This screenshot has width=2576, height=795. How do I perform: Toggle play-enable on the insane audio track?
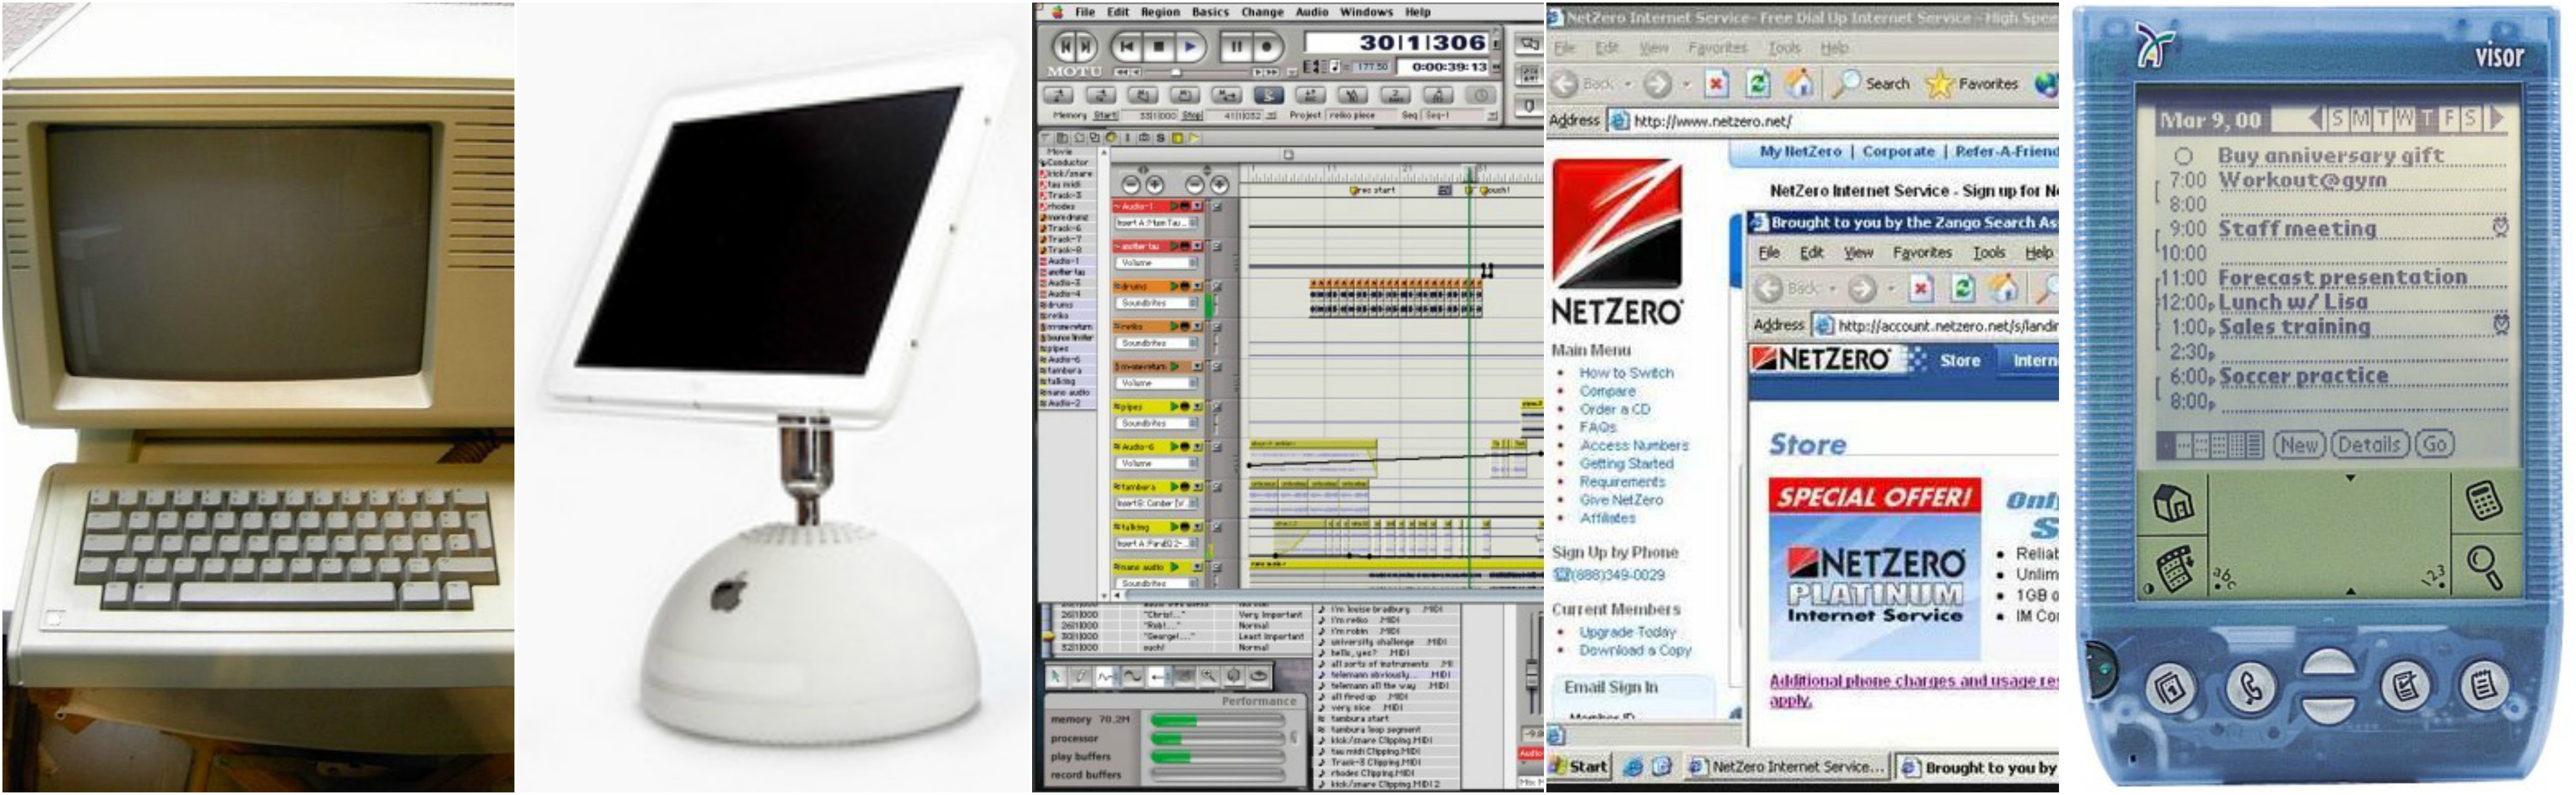[1174, 566]
